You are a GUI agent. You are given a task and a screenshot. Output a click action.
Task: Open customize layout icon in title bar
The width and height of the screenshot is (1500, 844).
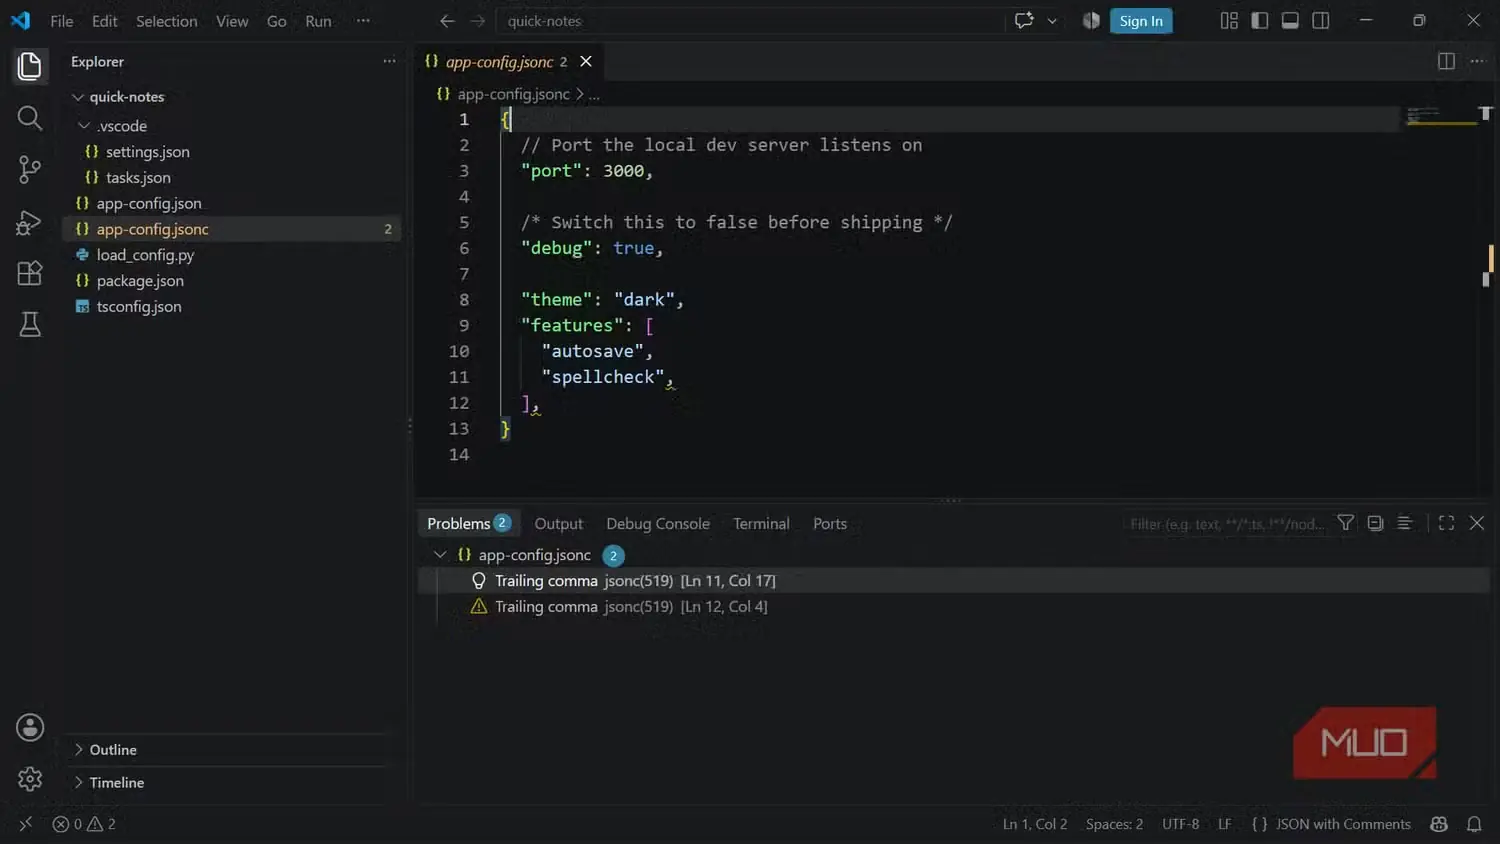tap(1229, 20)
